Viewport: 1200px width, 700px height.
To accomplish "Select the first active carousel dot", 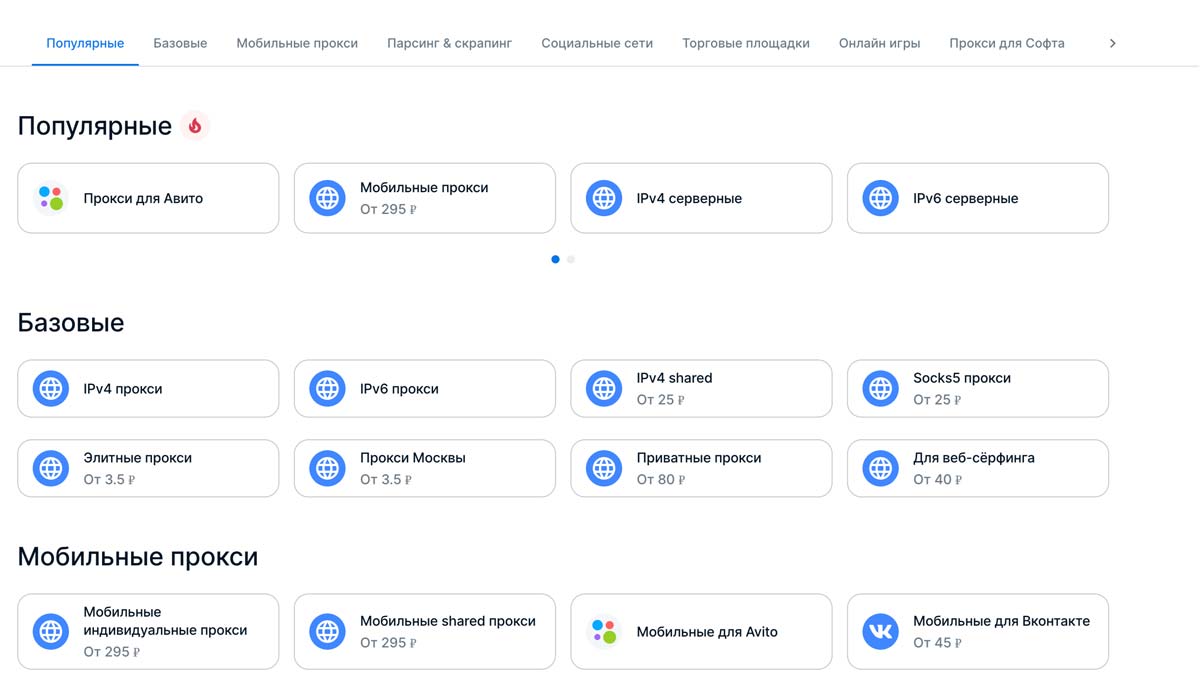I will click(555, 259).
